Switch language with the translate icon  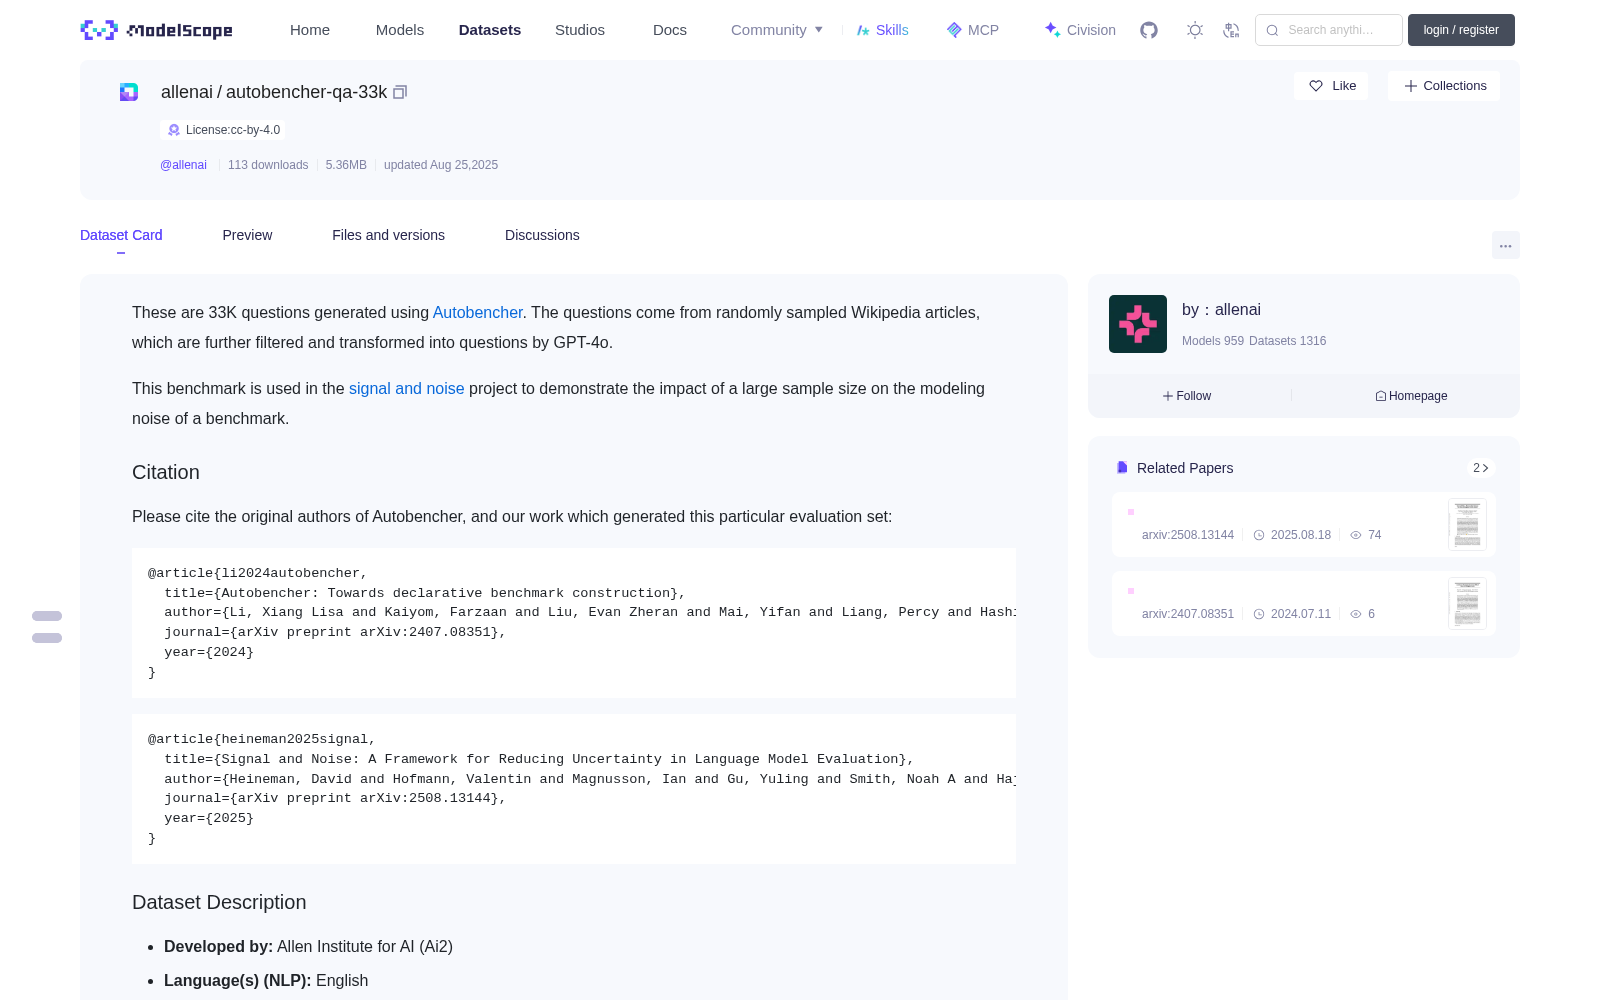tap(1232, 30)
